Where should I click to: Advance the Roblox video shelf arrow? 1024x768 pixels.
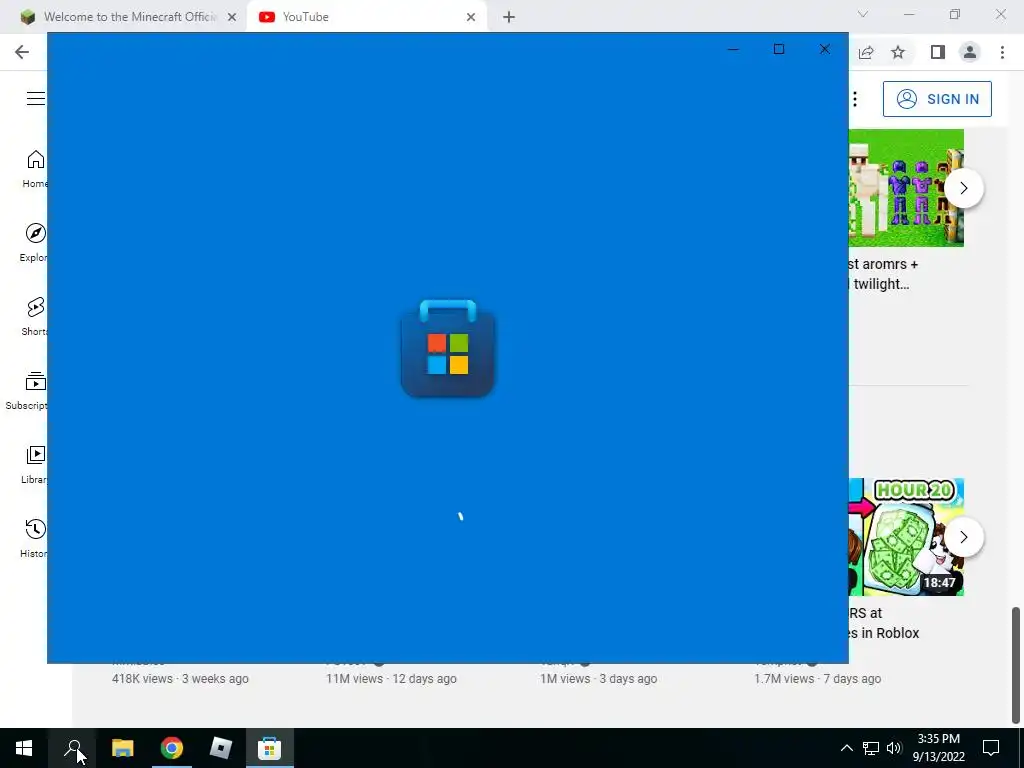pos(964,537)
